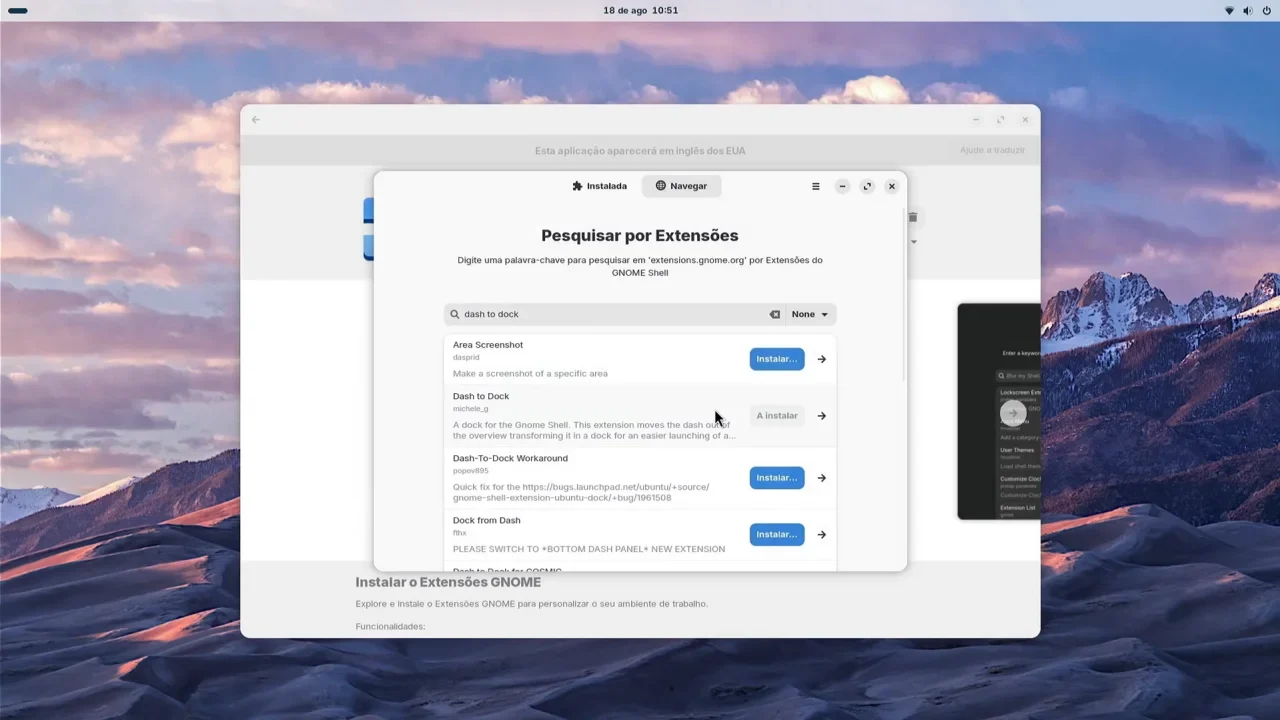Install the Dock from Dash extension
The image size is (1280, 720).
777,535
